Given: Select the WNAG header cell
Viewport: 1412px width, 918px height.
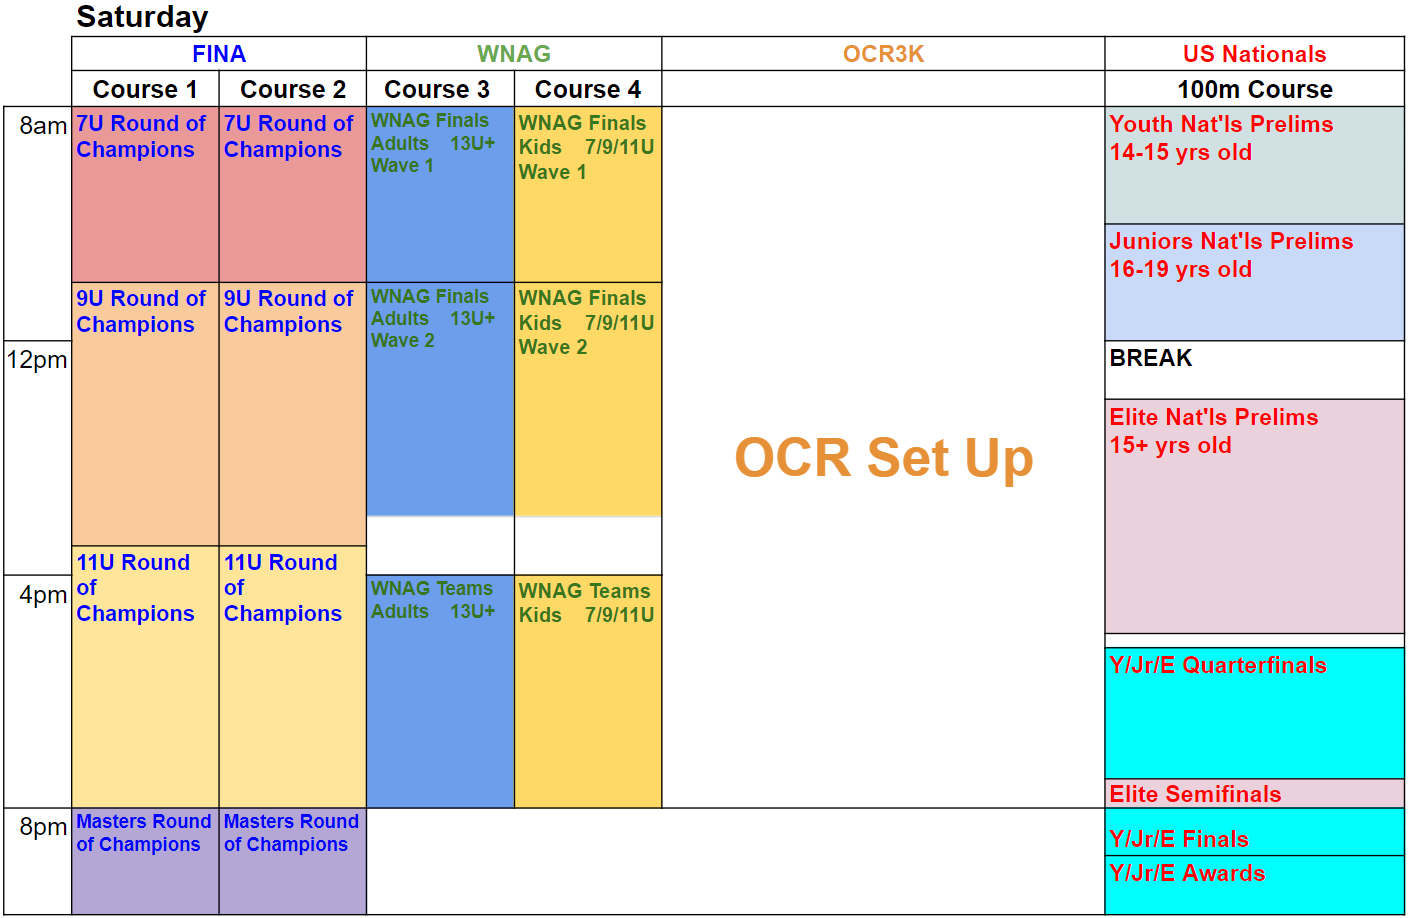Looking at the screenshot, I should click(514, 54).
